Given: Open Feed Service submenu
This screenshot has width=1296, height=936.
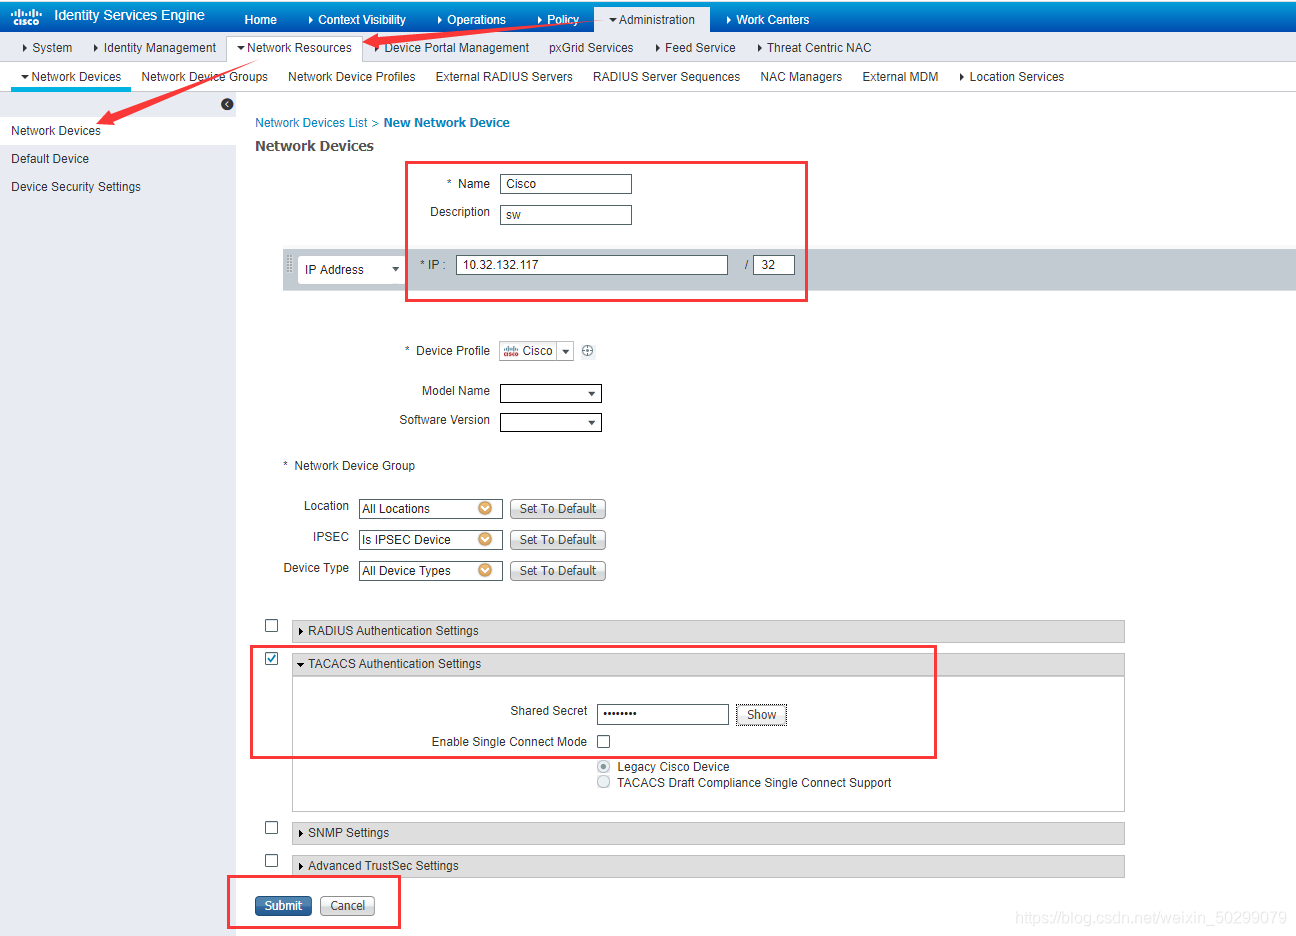Looking at the screenshot, I should tap(695, 48).
